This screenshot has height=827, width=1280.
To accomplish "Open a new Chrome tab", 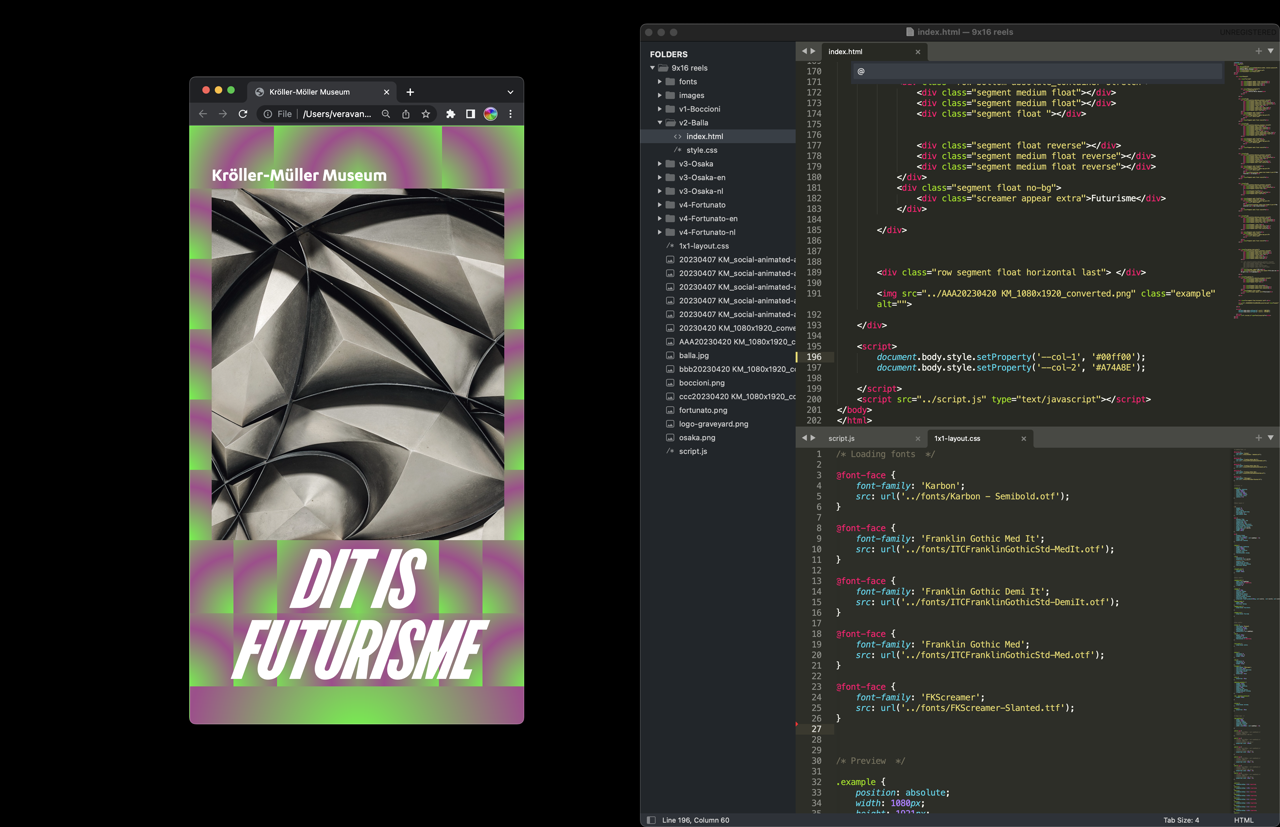I will pyautogui.click(x=410, y=92).
